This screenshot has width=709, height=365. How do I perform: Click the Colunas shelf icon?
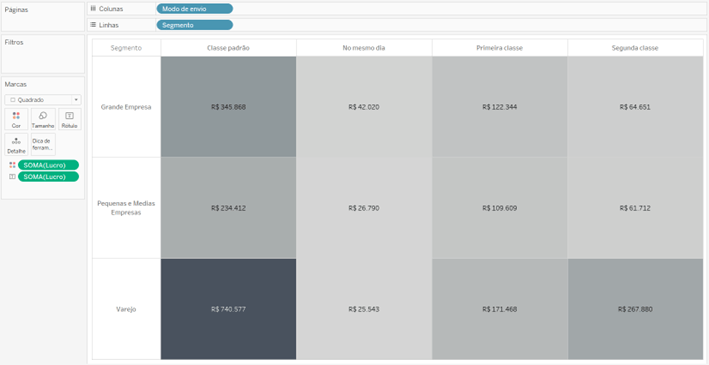point(93,9)
